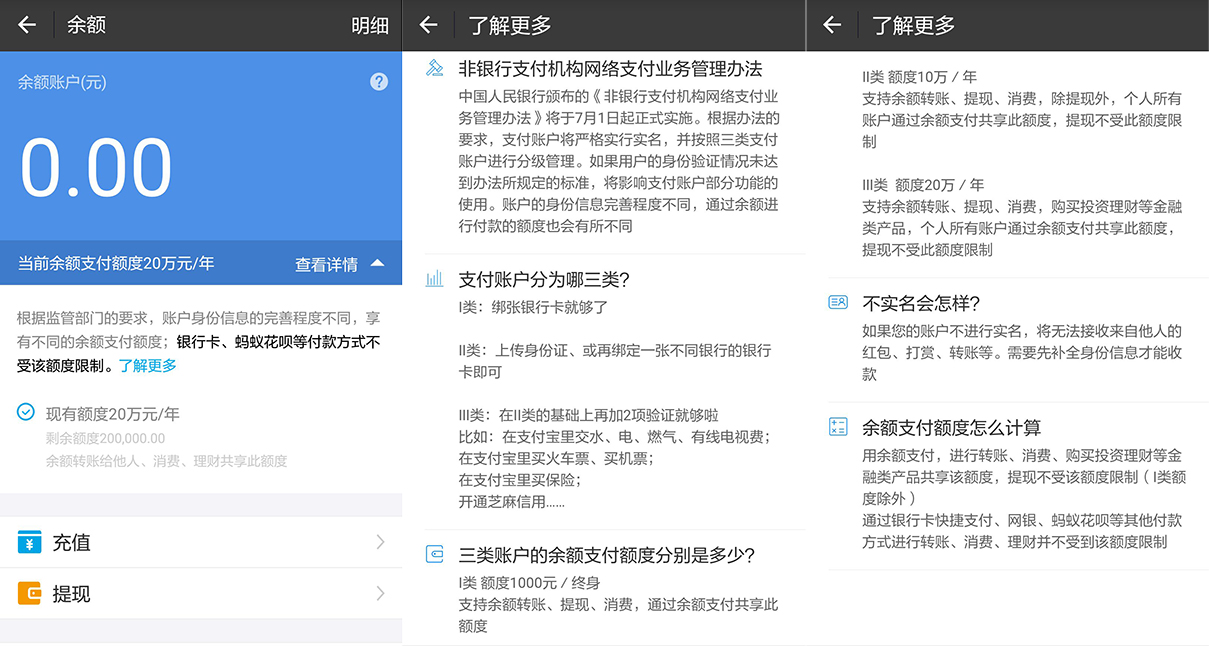
Task: Tap calculator icon beside 余额支付额度怎么计算
Action: pyautogui.click(x=838, y=427)
